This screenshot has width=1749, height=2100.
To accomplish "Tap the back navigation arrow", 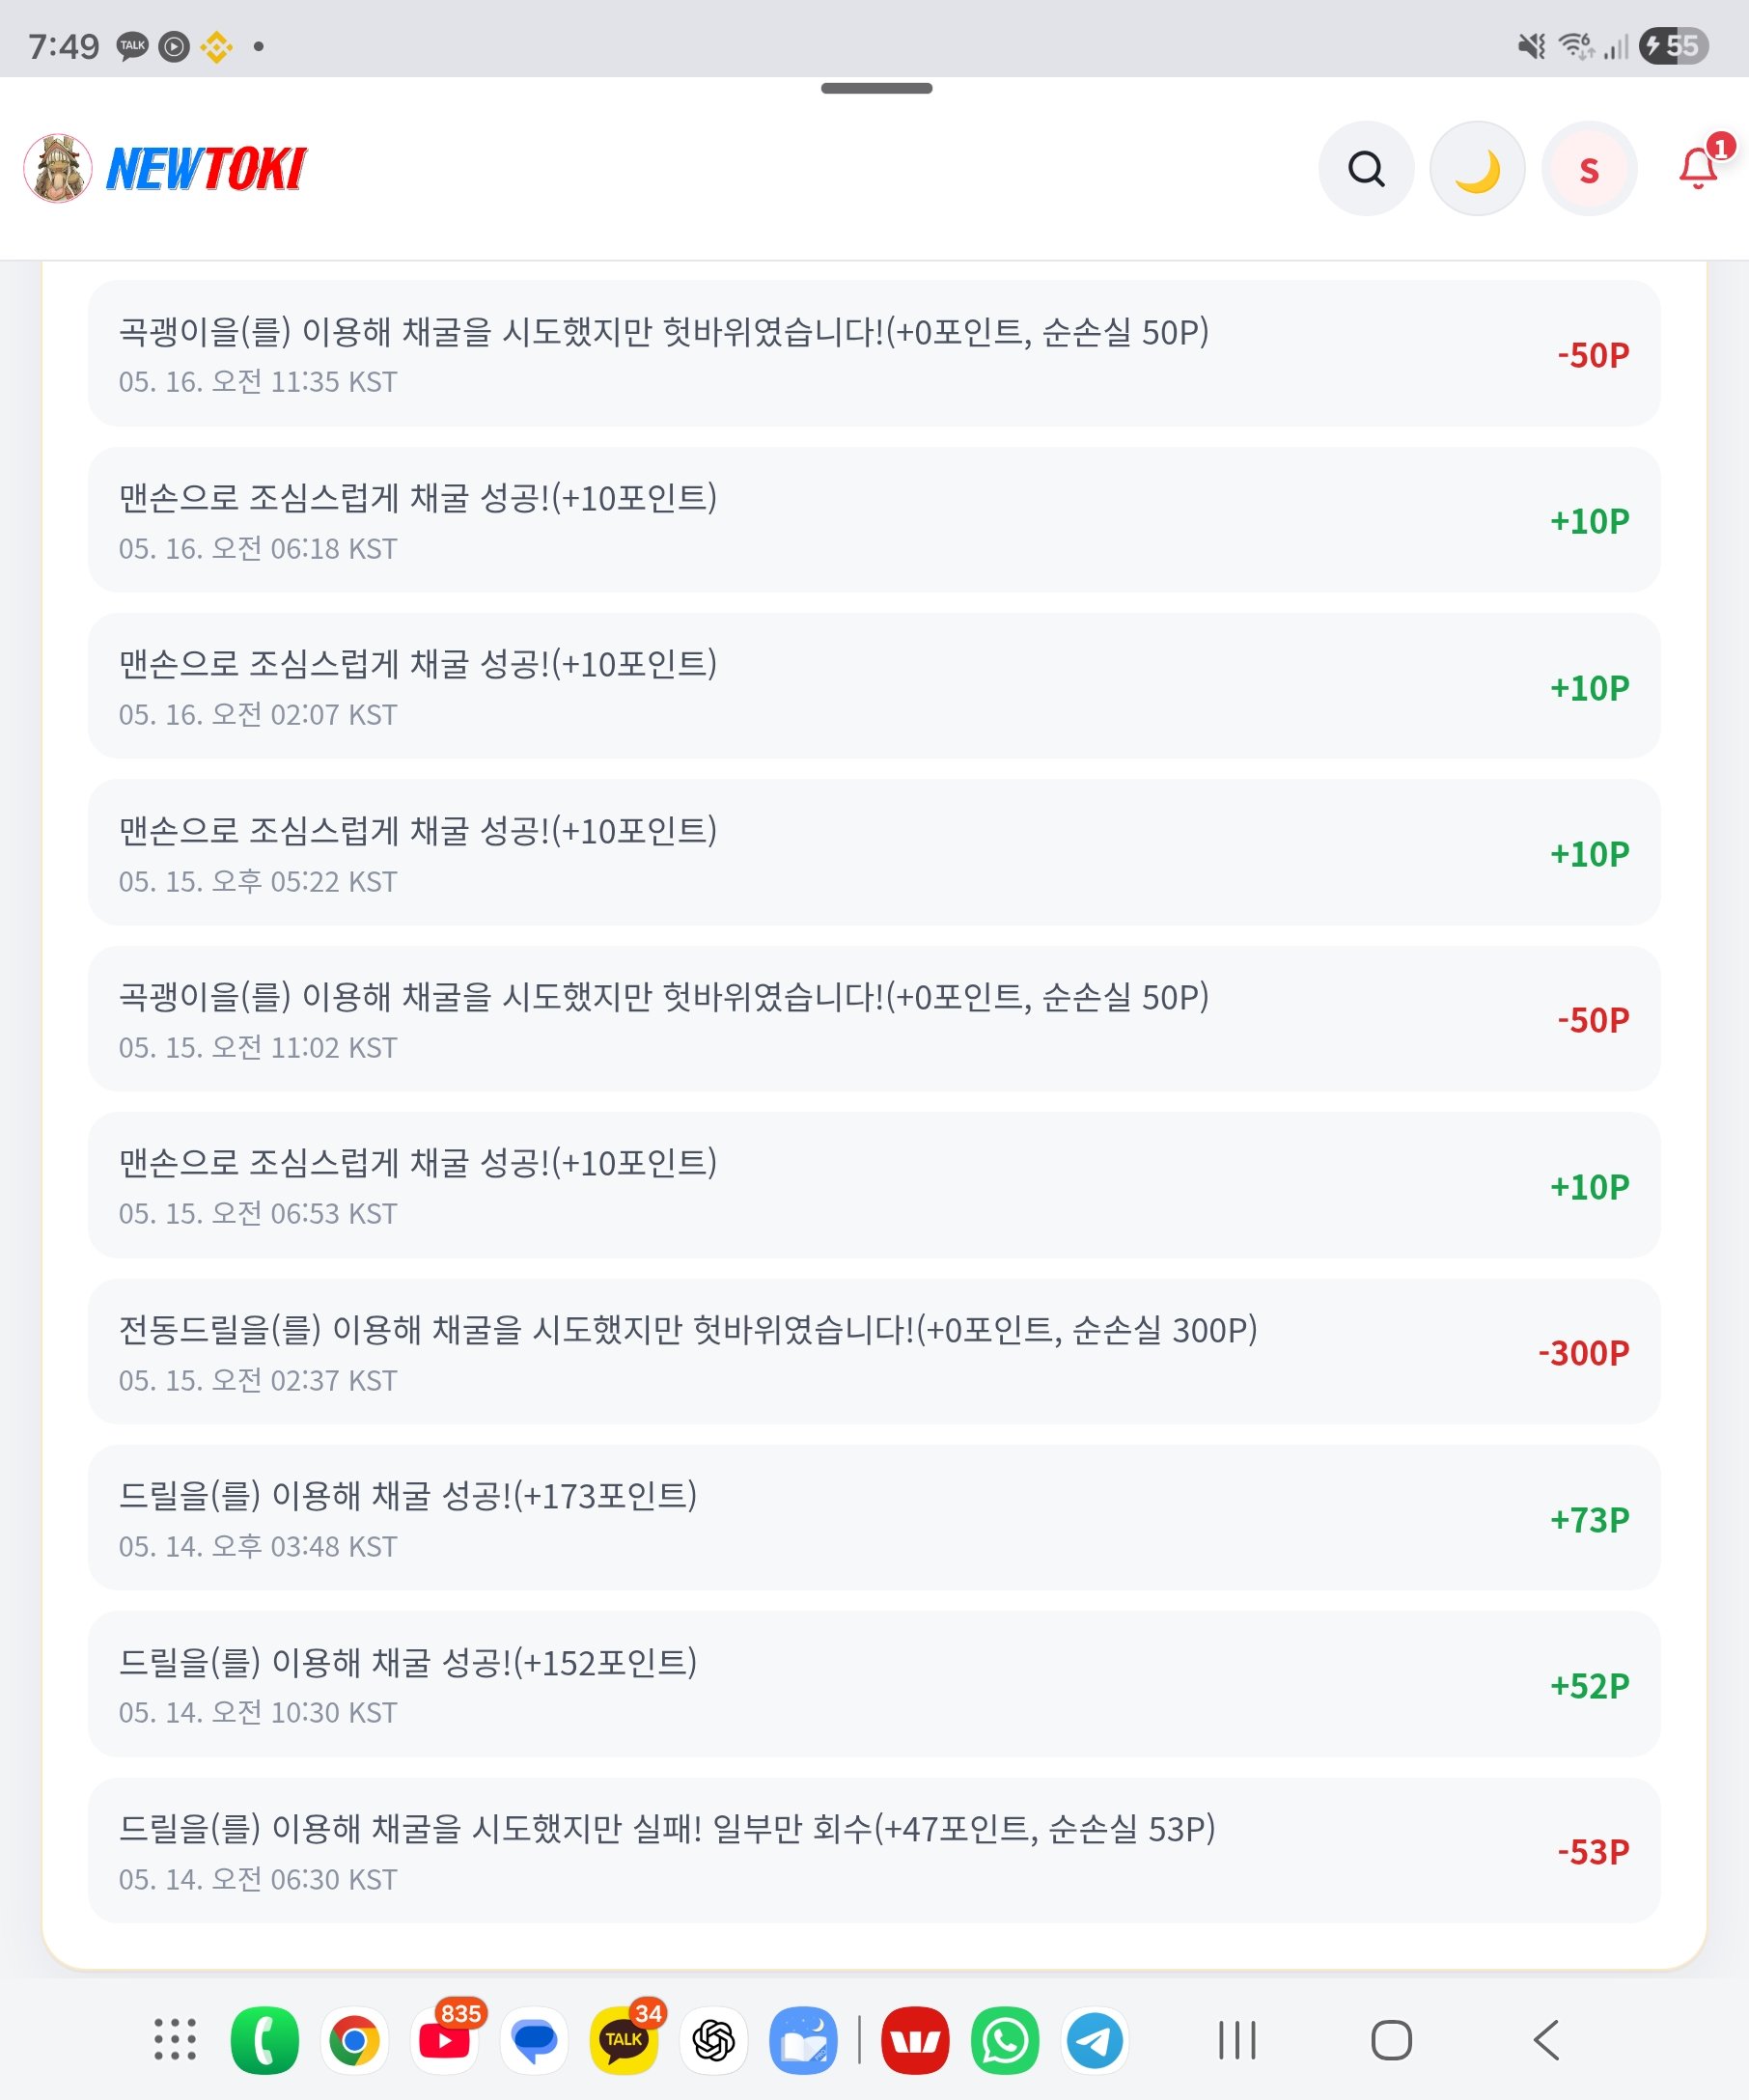I will pos(1546,2040).
